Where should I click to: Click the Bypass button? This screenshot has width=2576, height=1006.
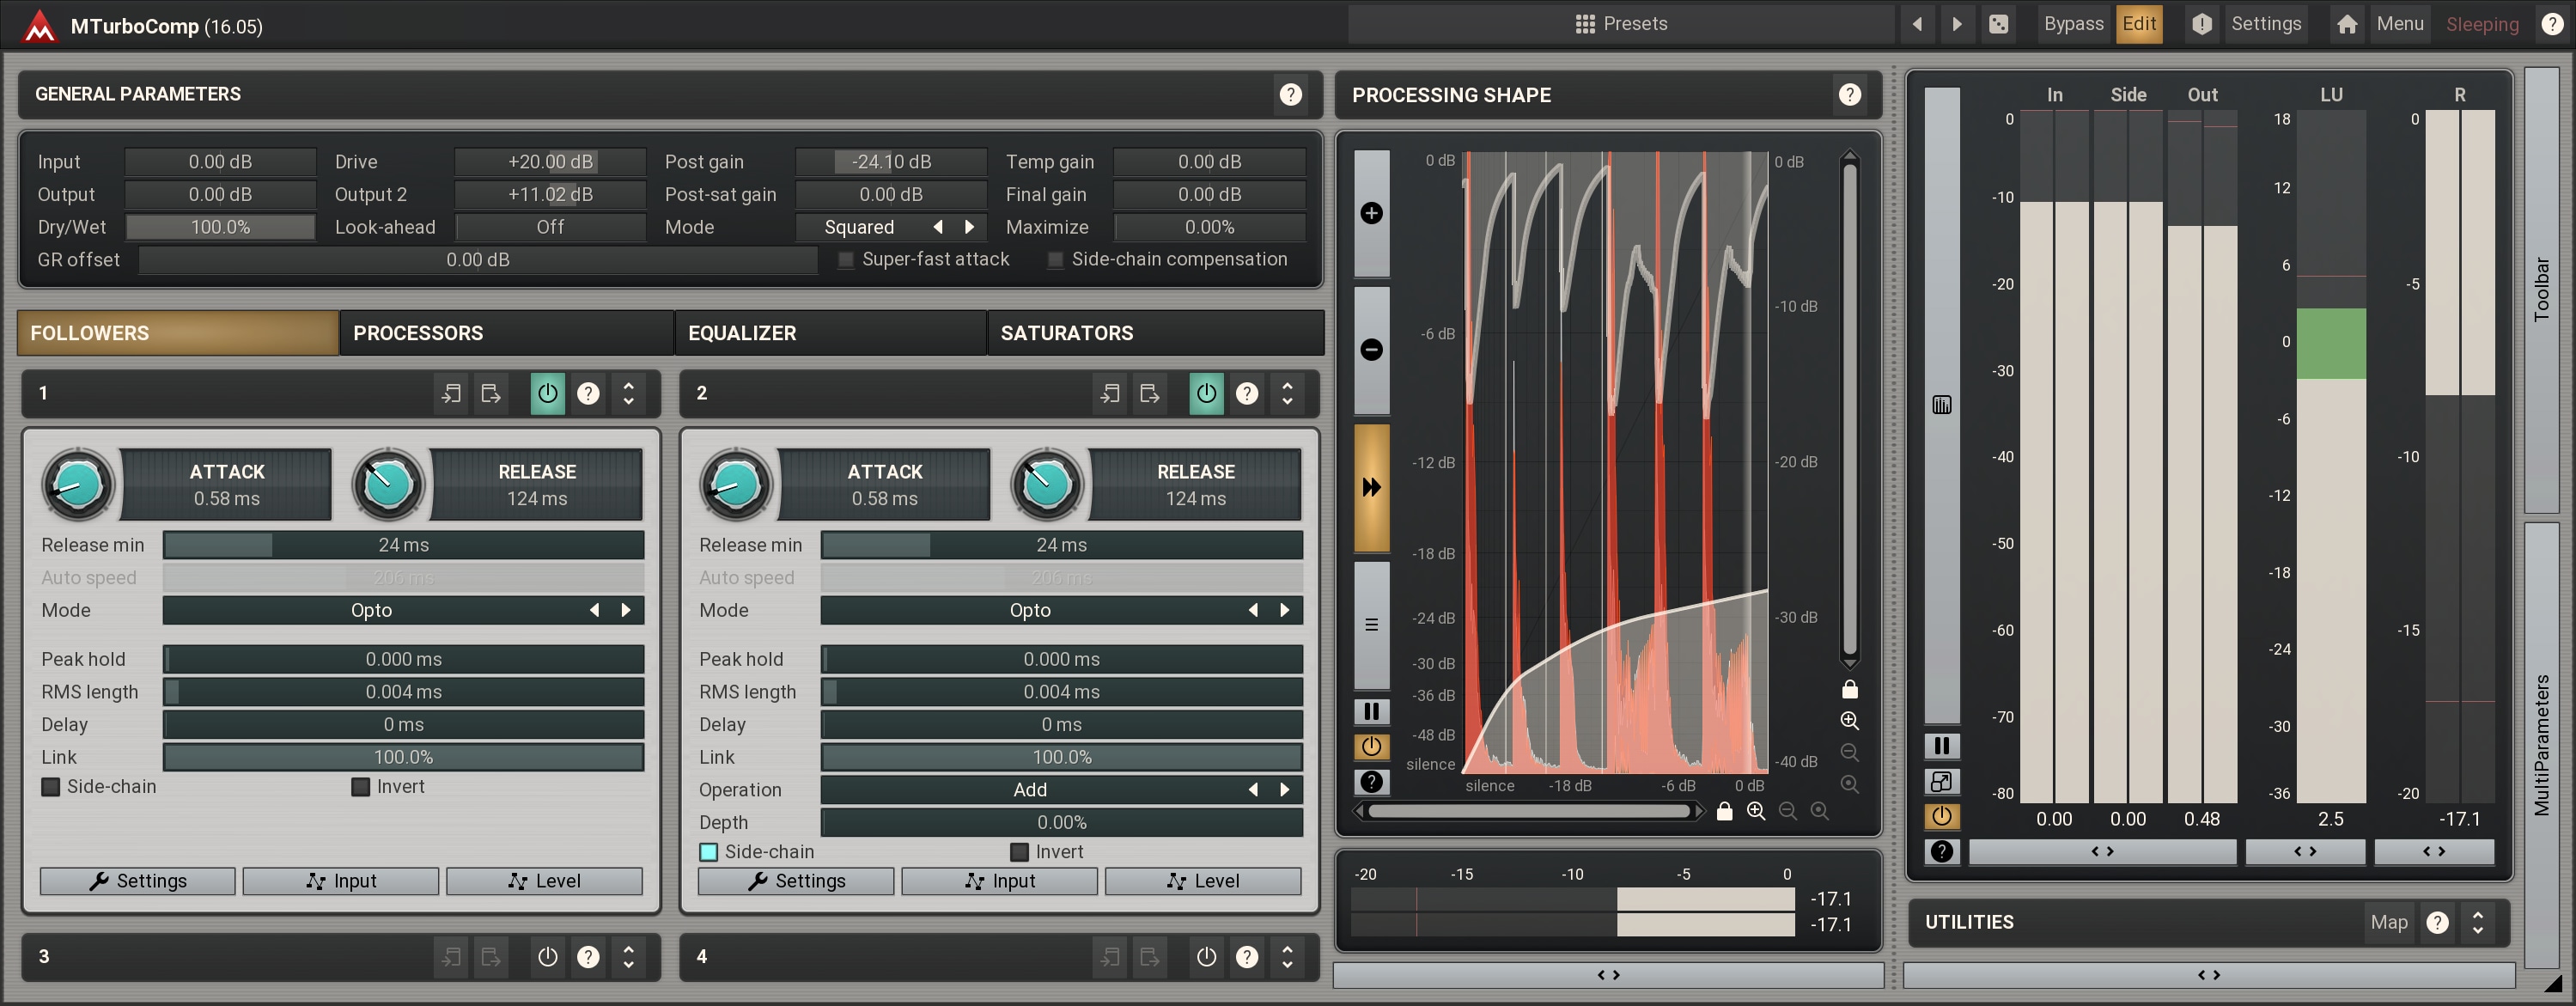pyautogui.click(x=2073, y=24)
